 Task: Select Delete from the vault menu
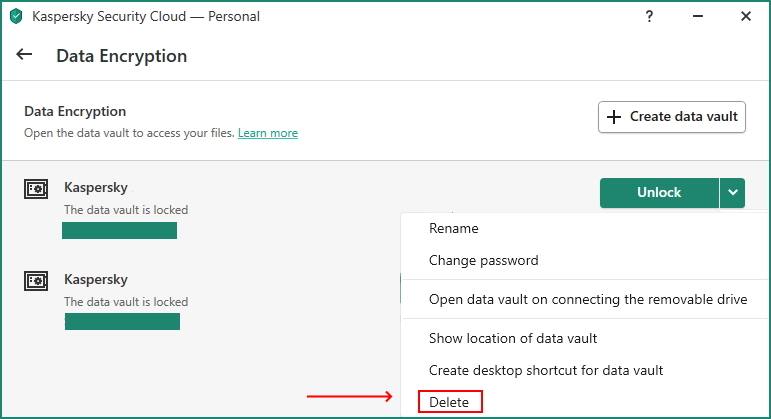[449, 402]
